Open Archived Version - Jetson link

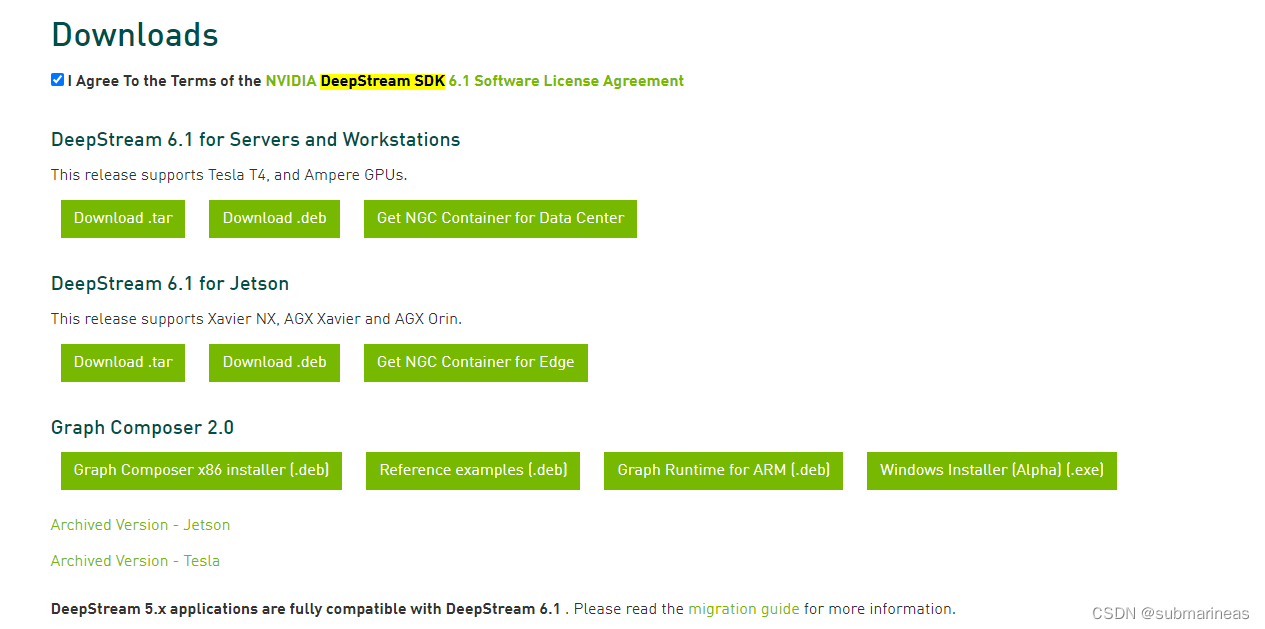pyautogui.click(x=140, y=525)
